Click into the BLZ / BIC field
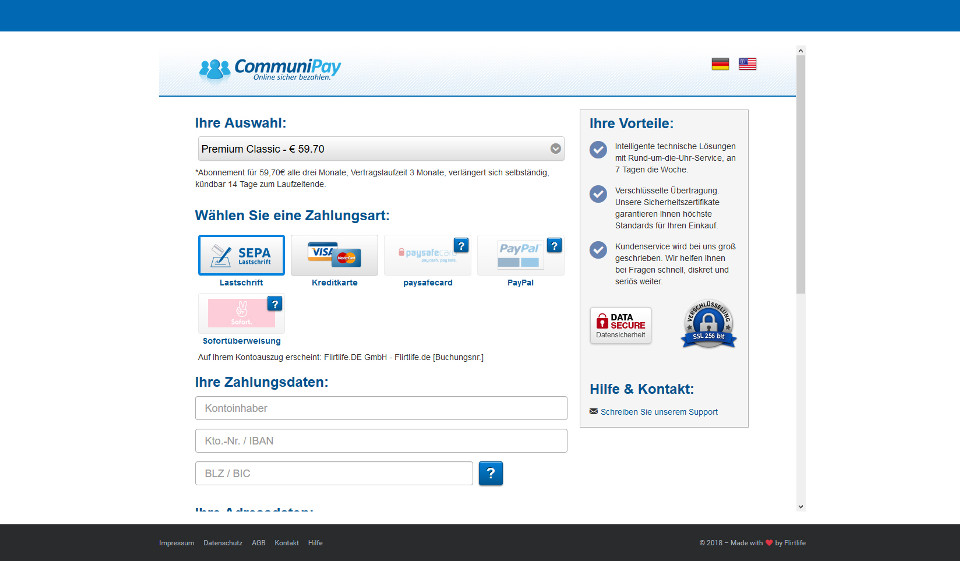Image resolution: width=960 pixels, height=561 pixels. click(x=334, y=474)
